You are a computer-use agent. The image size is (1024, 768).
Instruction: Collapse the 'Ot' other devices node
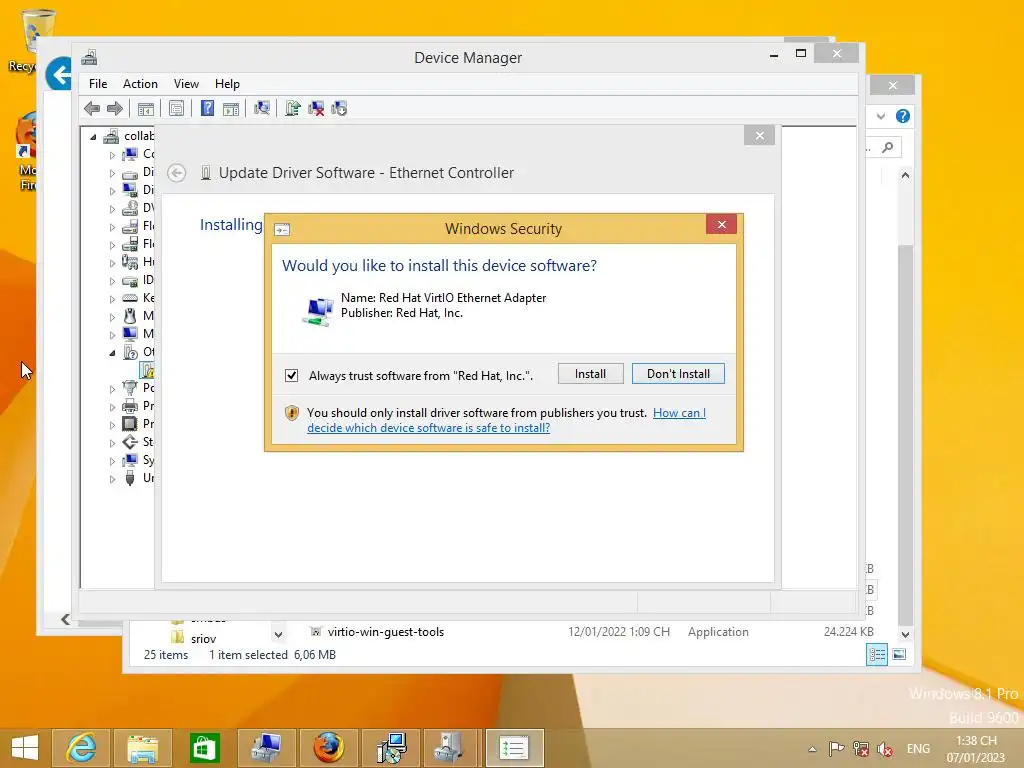(112, 353)
